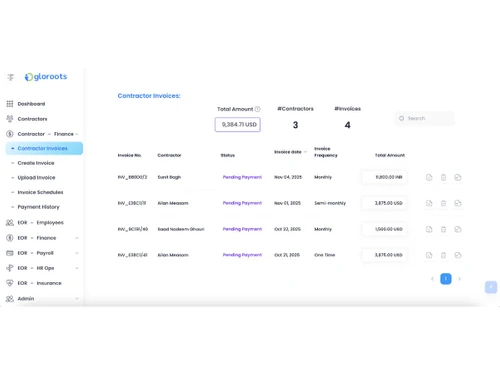Screen dimensions: 500x375
Task: Sort by the Invoice date arrow
Action: coord(305,152)
